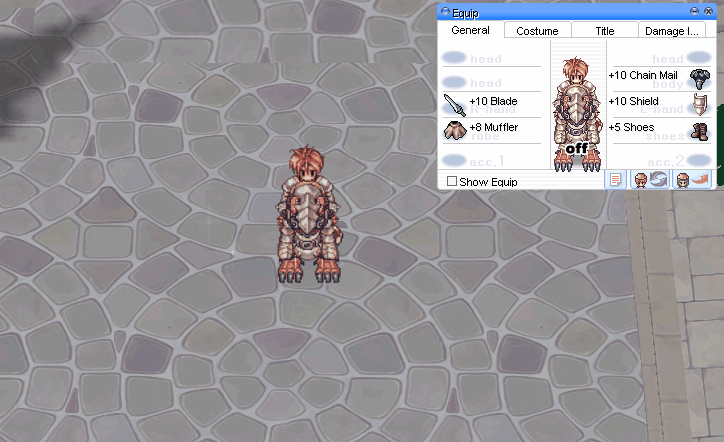This screenshot has height=442, width=724.
Task: Click the +5 Shoes boots icon
Action: [x=700, y=131]
